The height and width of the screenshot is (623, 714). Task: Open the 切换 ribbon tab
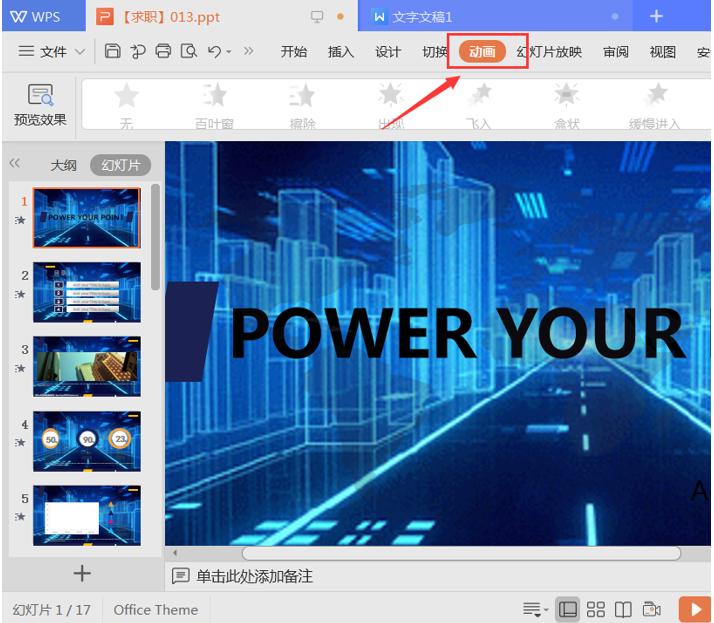pyautogui.click(x=434, y=52)
